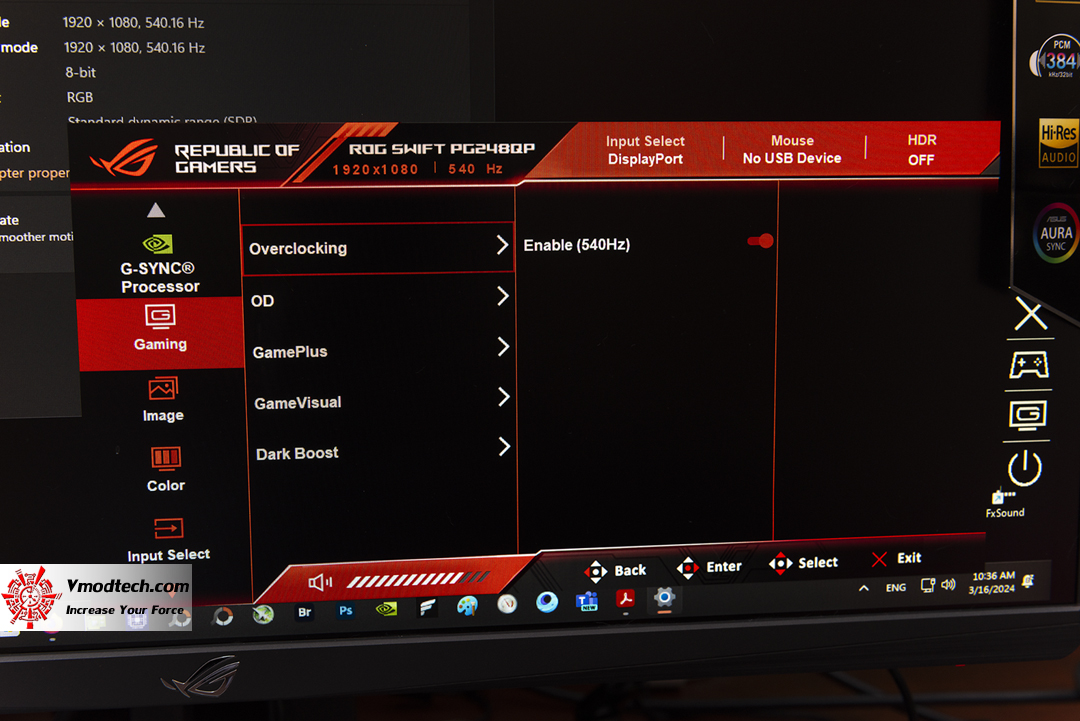Open Adobe Acrobat from the taskbar
Screen dimensions: 1080x721
pyautogui.click(x=625, y=599)
